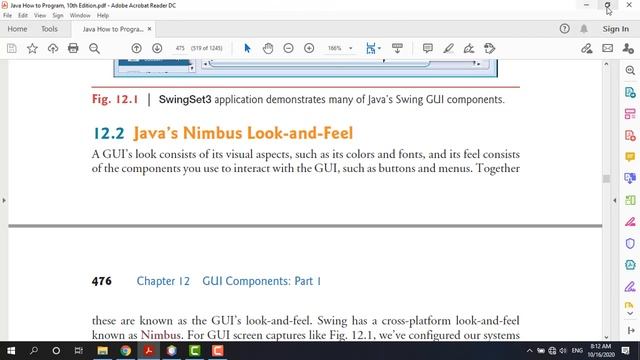Viewport: 640px width, 360px height.
Task: Open the Edit menu
Action: point(23,15)
